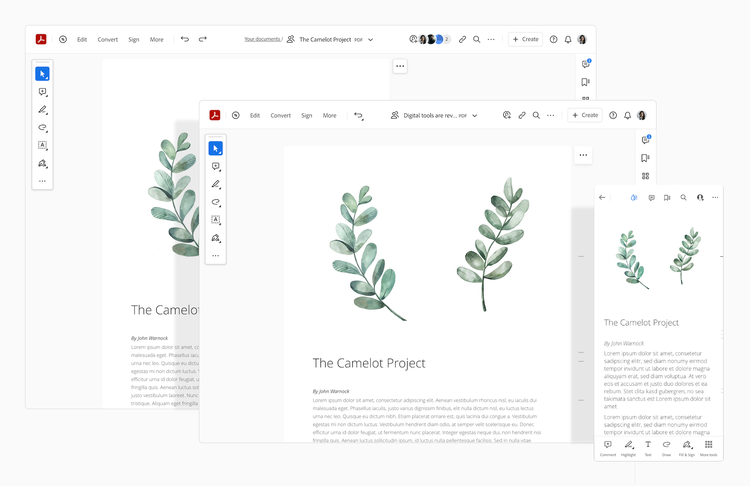Open the bookmarks panel icon in the middle window
Viewport: 750px width, 486px height.
[x=645, y=158]
